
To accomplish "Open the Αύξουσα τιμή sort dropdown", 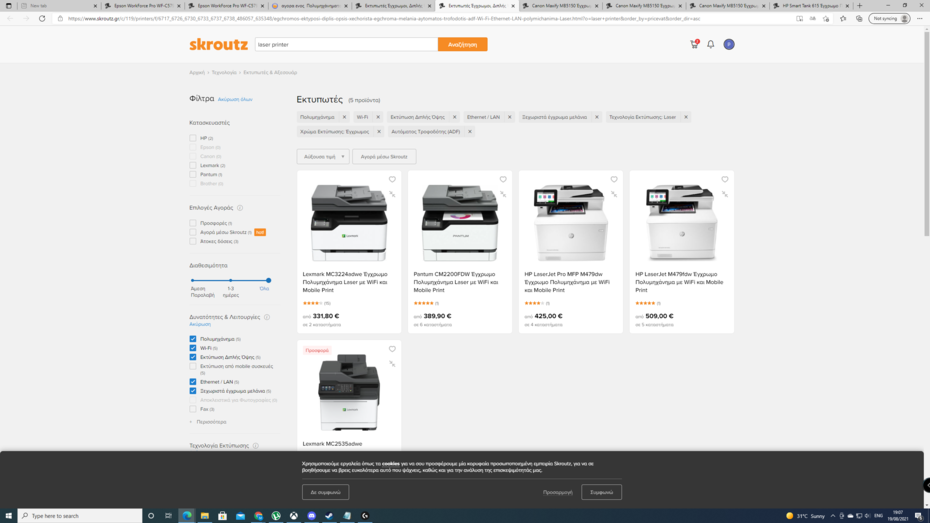I will point(323,157).
